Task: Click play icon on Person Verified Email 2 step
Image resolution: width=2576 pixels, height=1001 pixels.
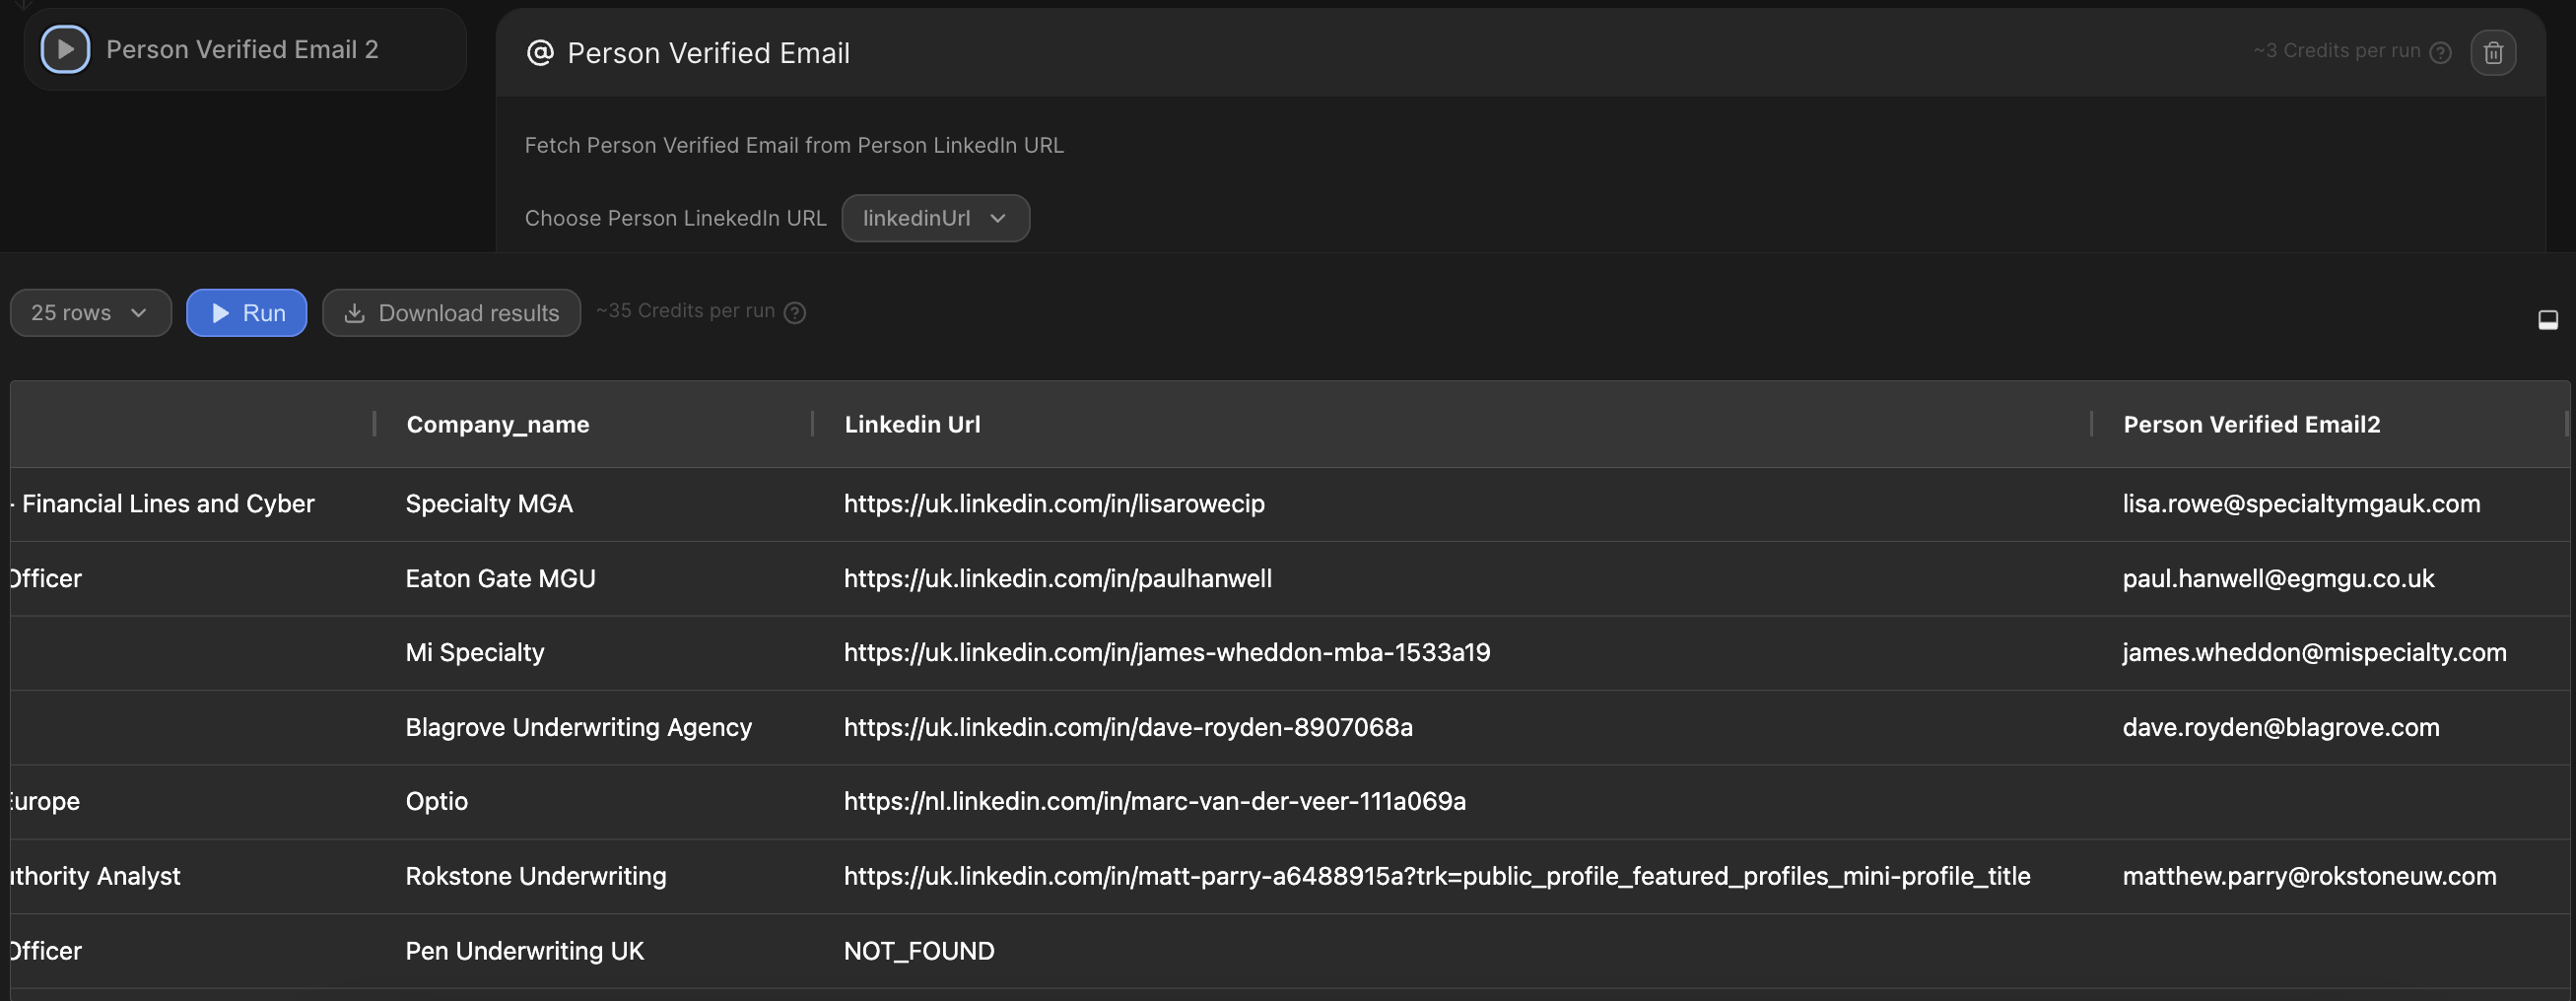Action: coord(65,49)
